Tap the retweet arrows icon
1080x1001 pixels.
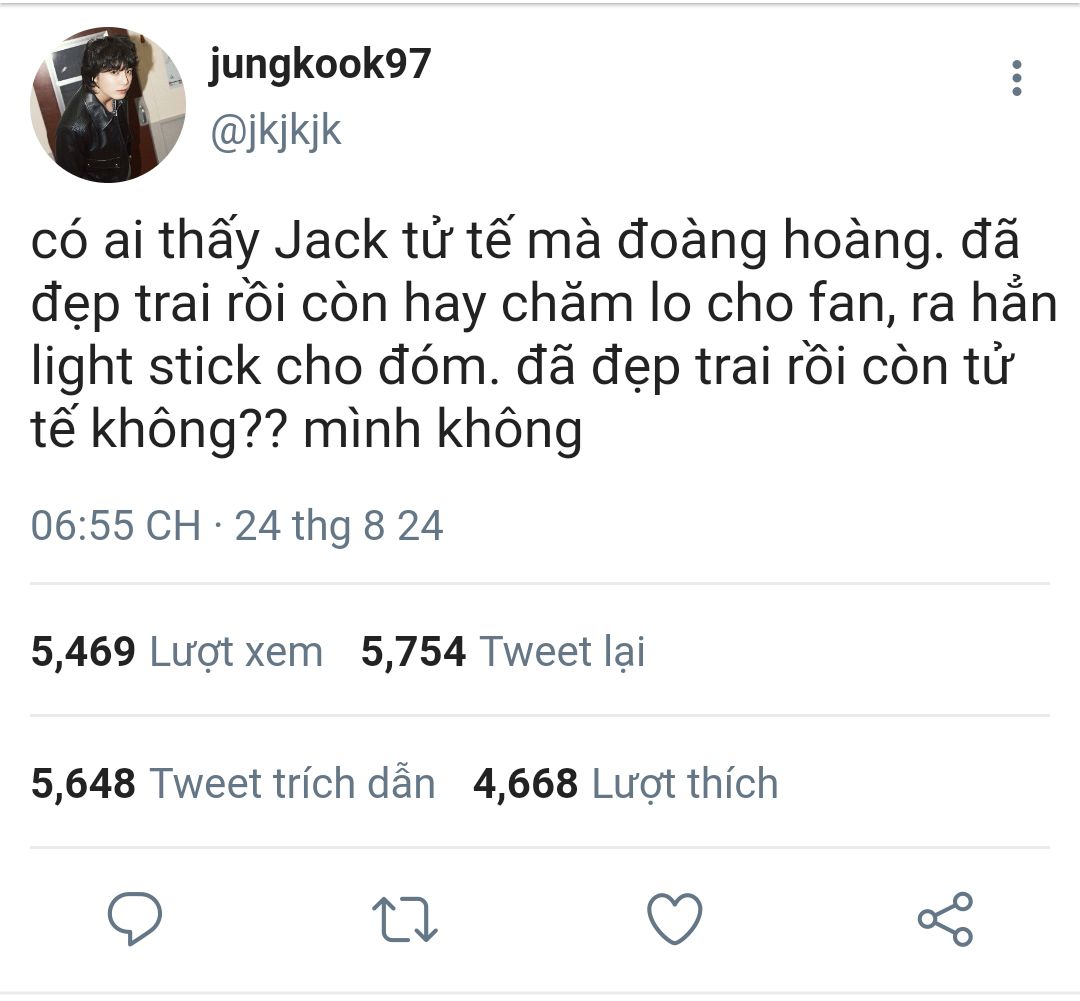404,918
